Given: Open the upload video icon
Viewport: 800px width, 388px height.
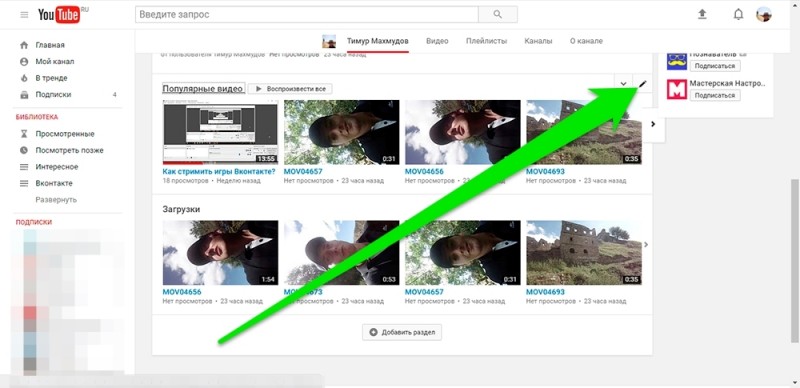Looking at the screenshot, I should pos(702,14).
